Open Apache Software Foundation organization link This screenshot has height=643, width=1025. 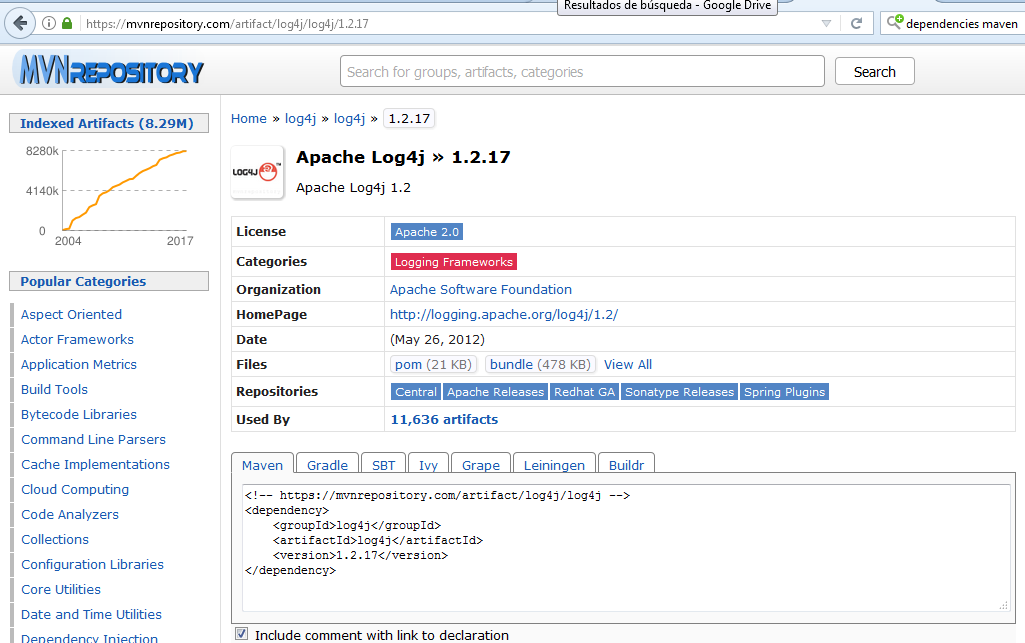[480, 289]
